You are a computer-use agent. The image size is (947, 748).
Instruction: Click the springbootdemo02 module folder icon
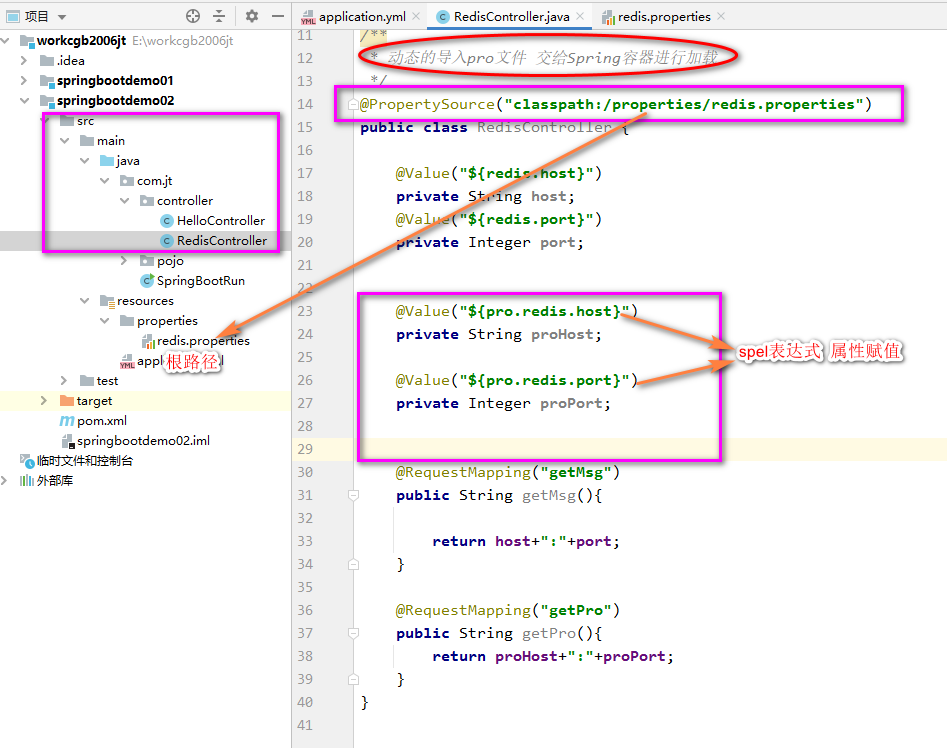pyautogui.click(x=47, y=101)
